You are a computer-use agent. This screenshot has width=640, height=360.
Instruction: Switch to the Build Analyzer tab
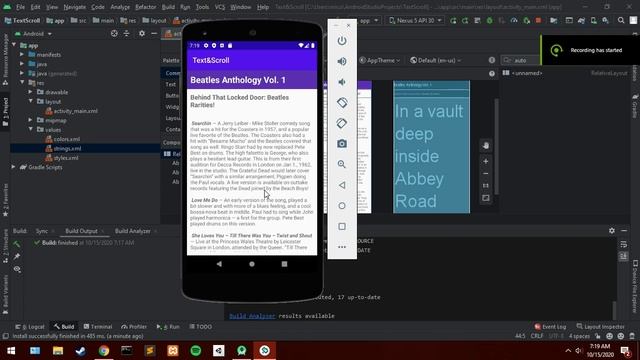pyautogui.click(x=133, y=231)
